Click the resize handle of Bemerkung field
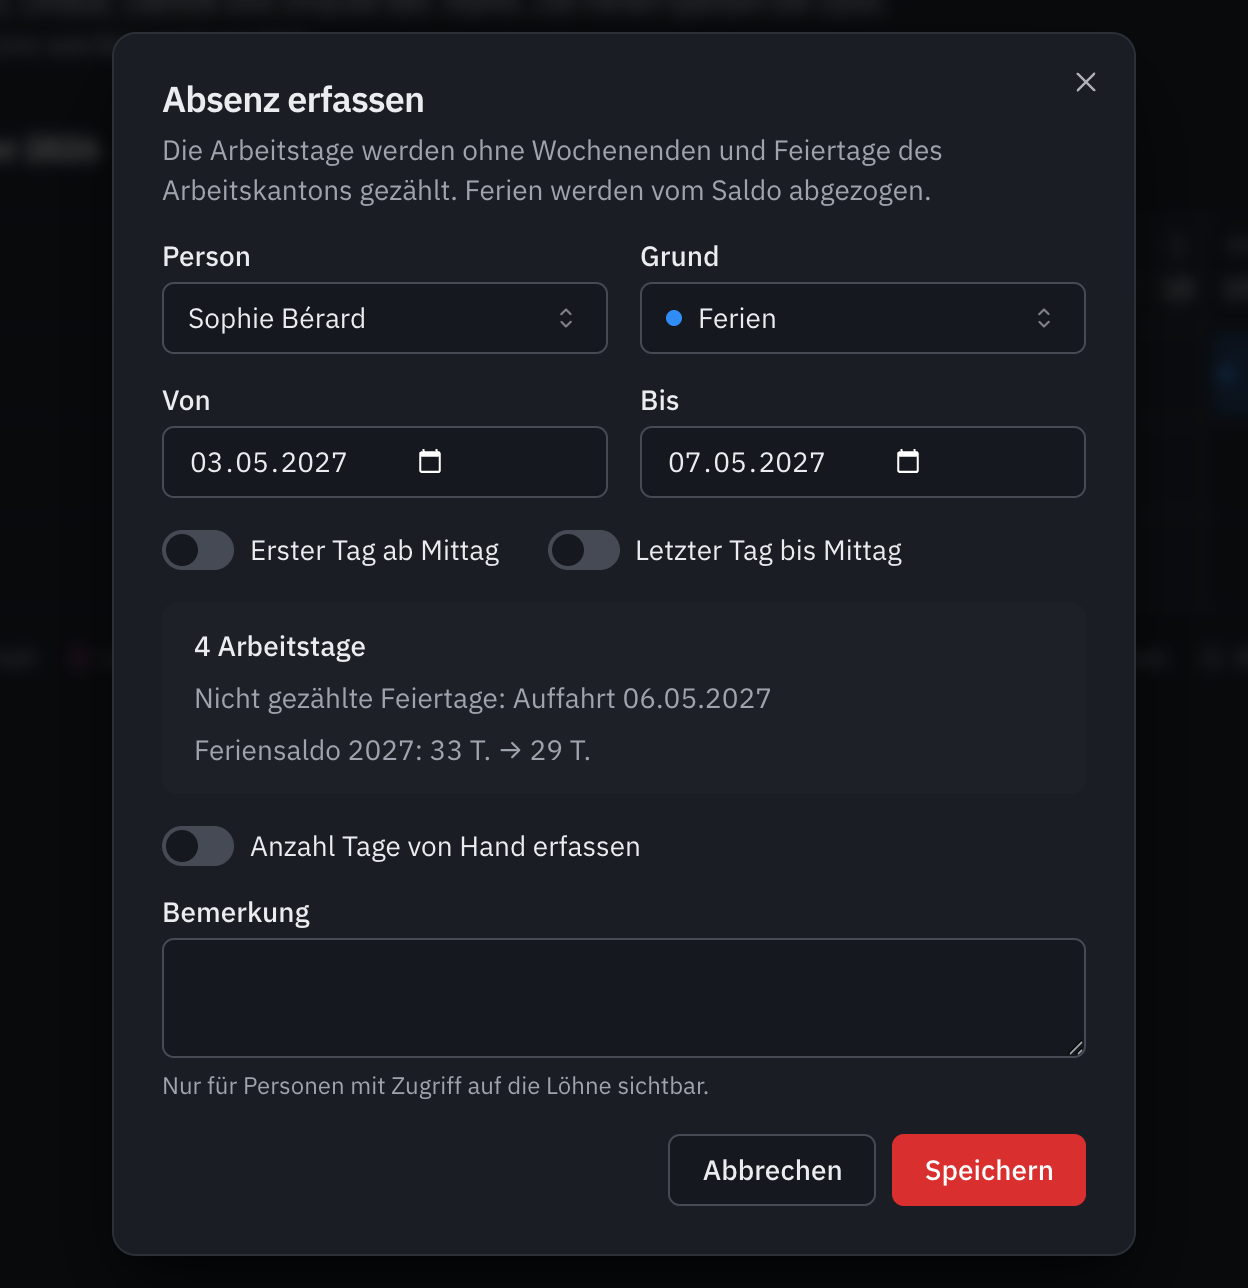The width and height of the screenshot is (1248, 1288). click(1076, 1048)
